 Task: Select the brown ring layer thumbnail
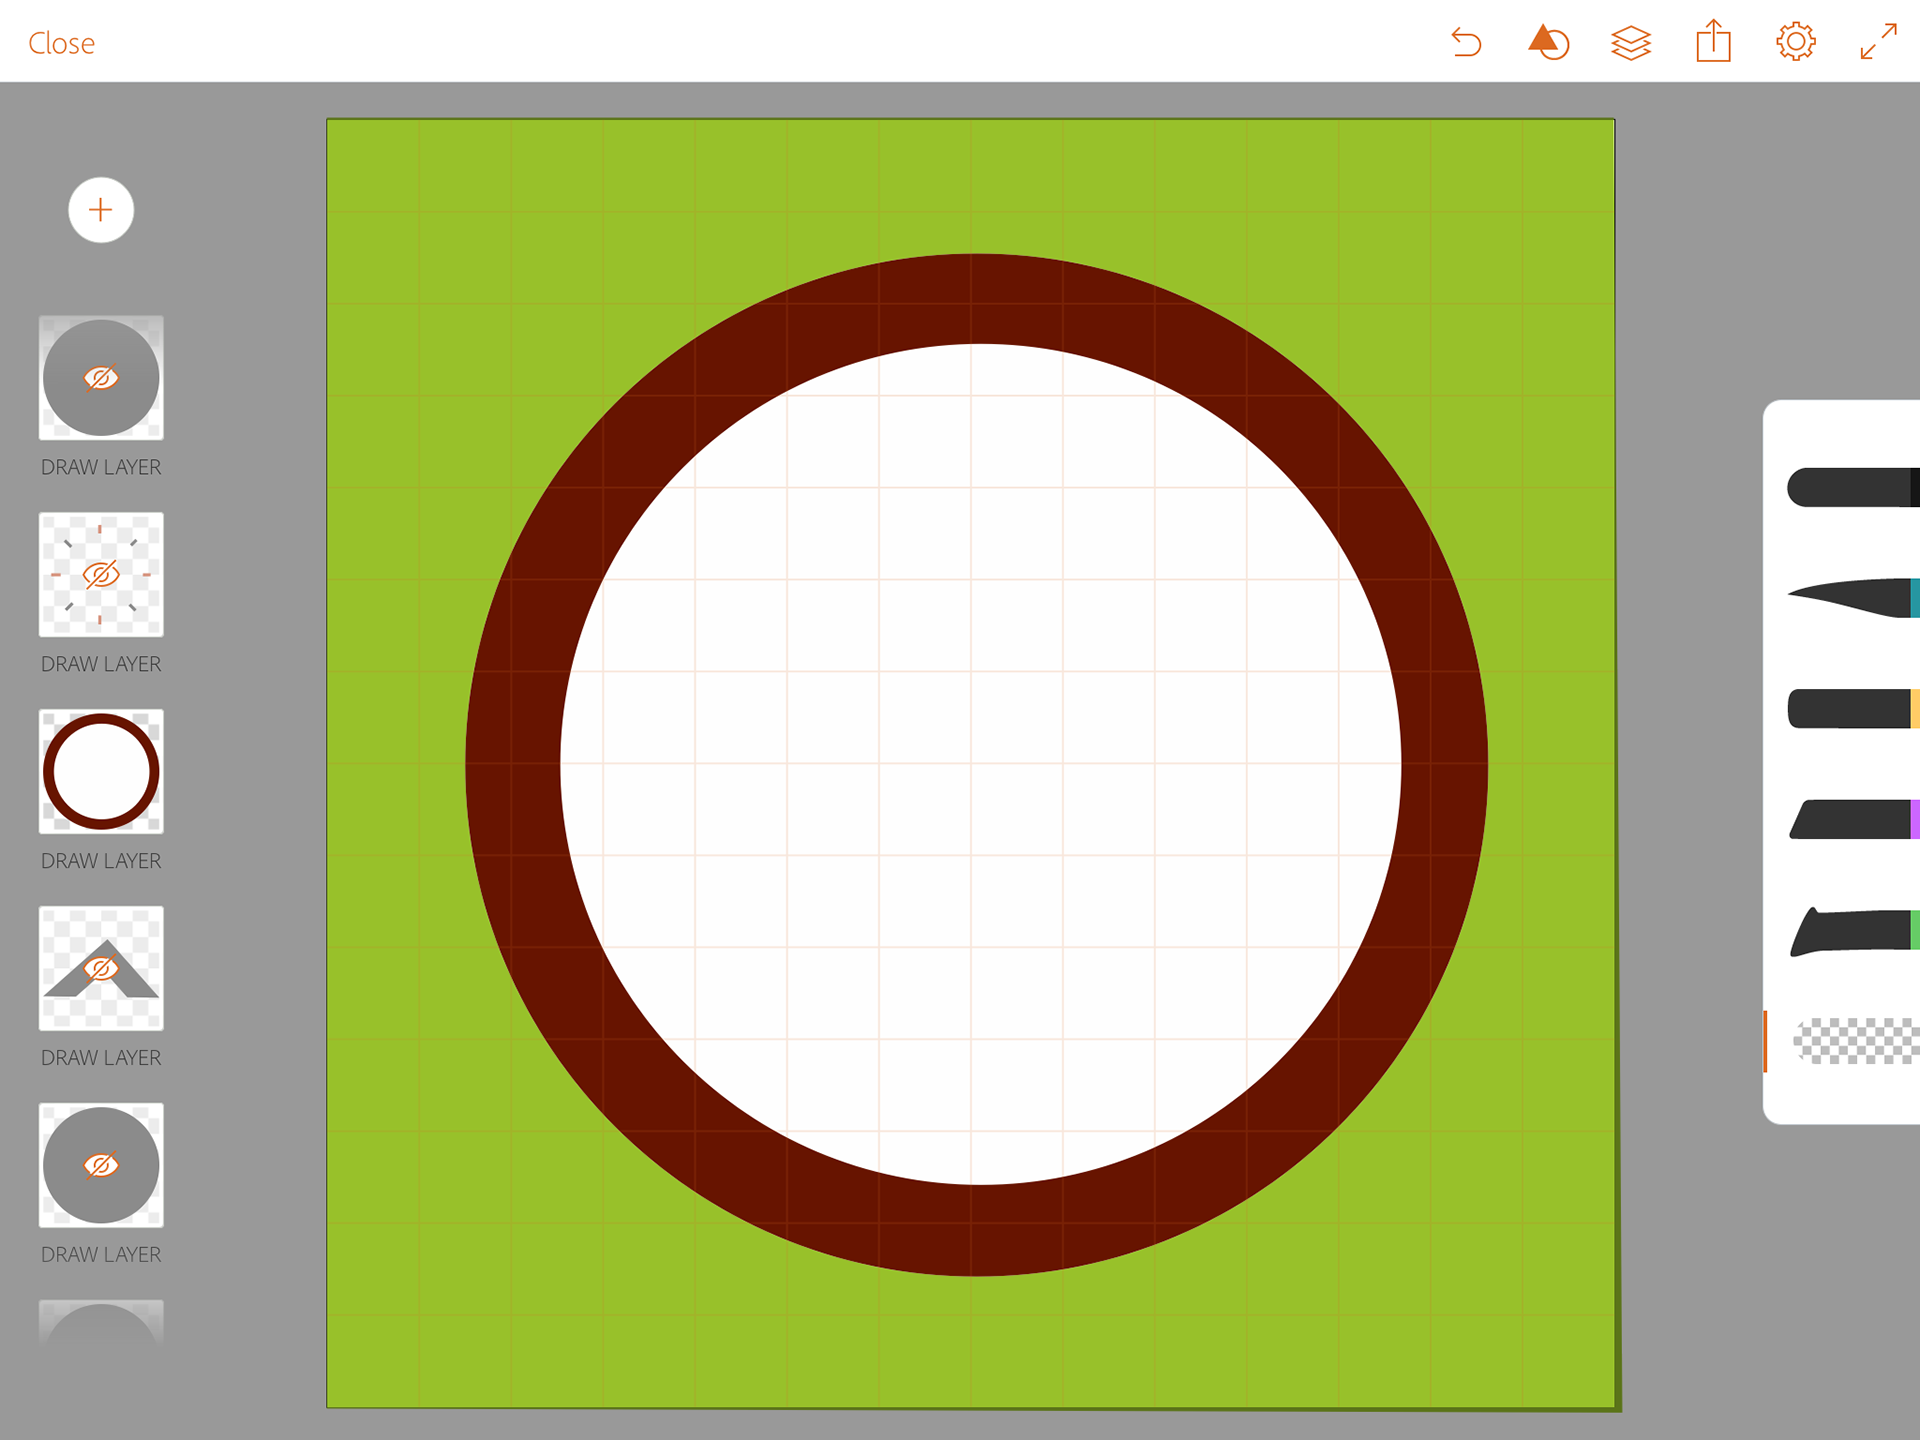tap(101, 772)
